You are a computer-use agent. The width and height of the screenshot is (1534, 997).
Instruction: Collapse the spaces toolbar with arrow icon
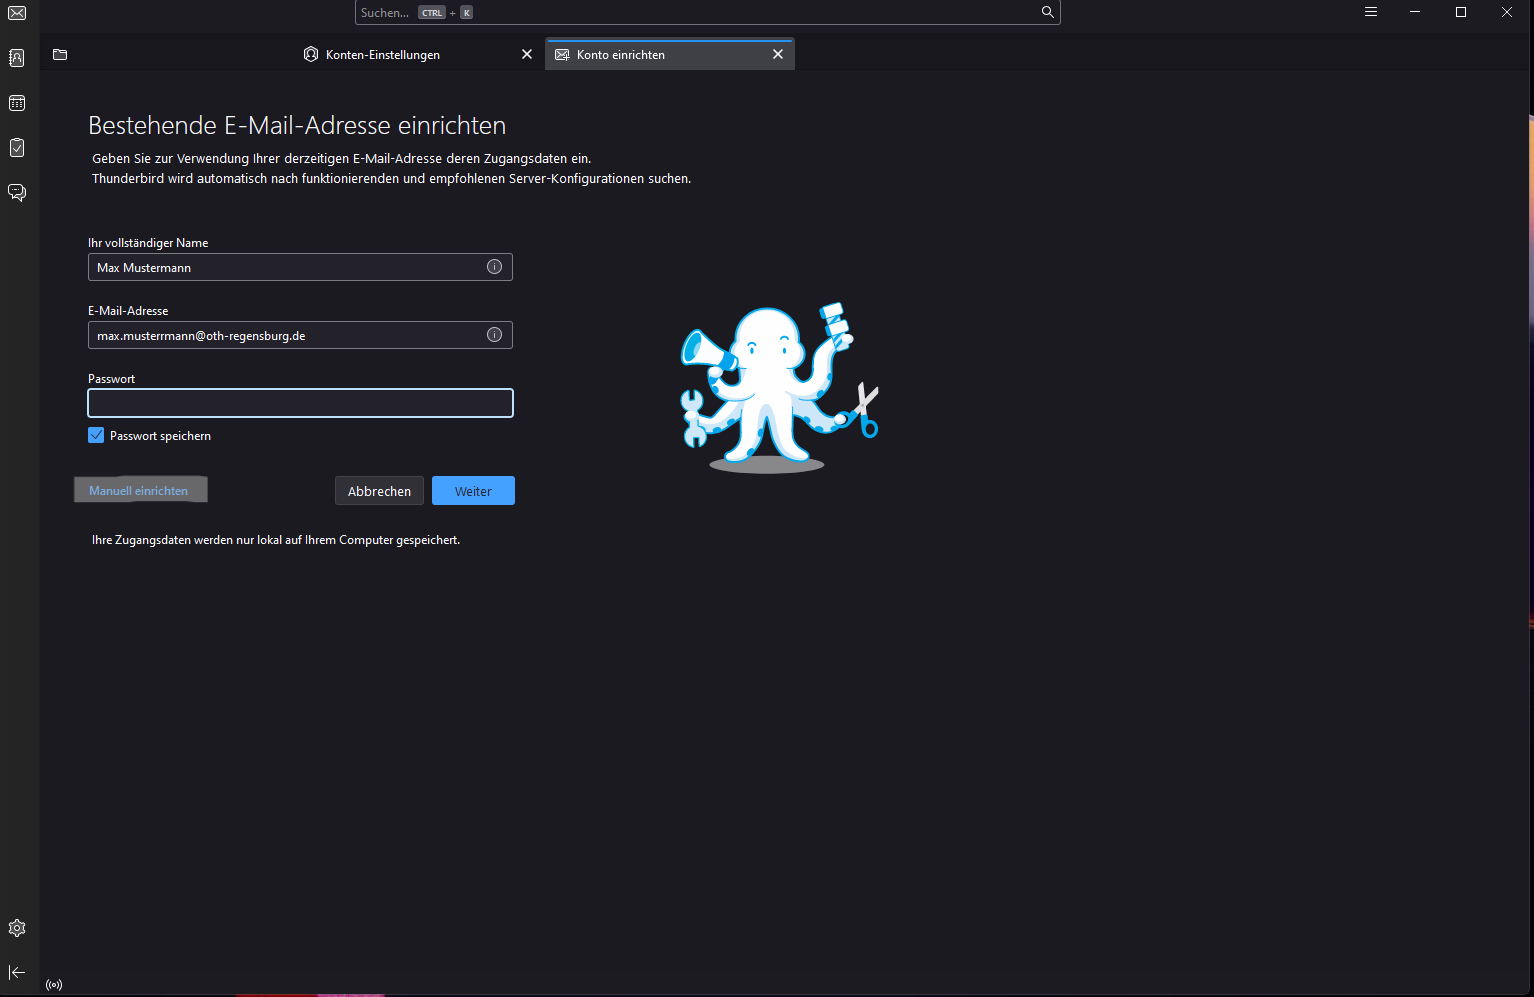click(17, 972)
